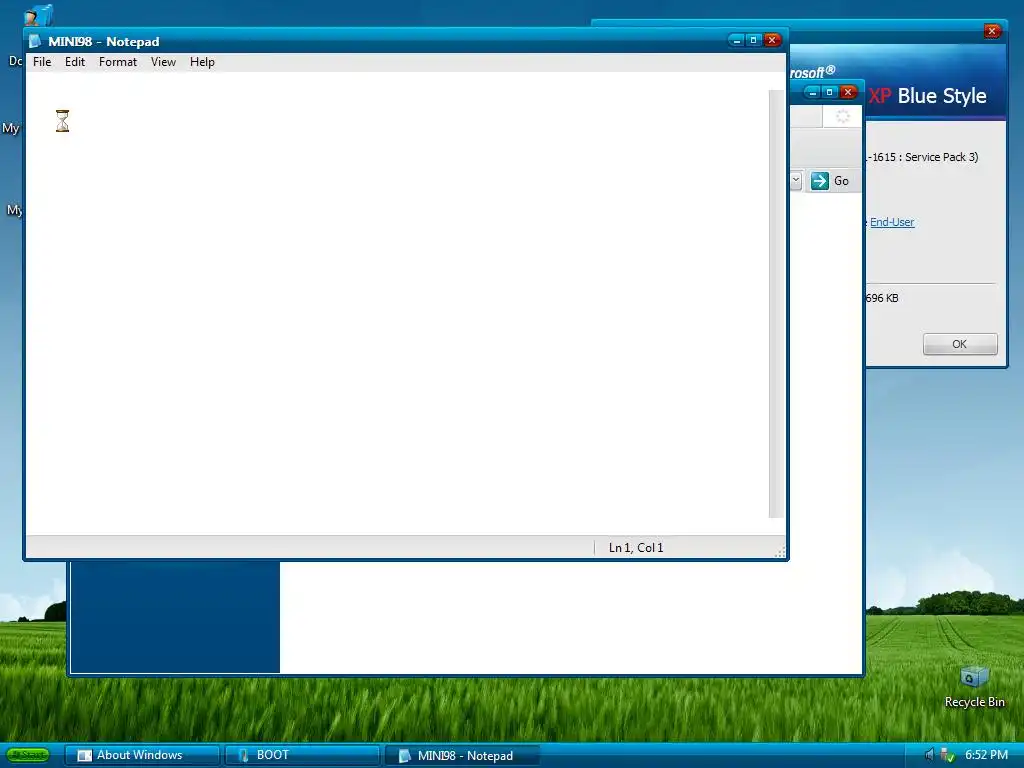Click the volume speaker tray icon

tap(929, 755)
